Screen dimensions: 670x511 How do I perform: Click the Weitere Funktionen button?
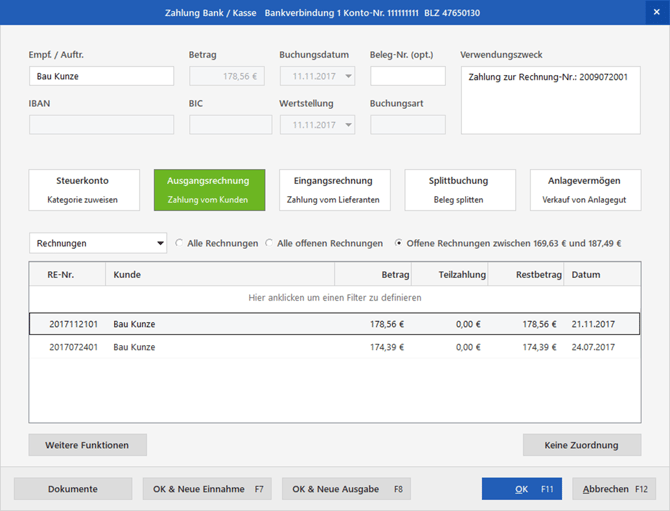[87, 445]
